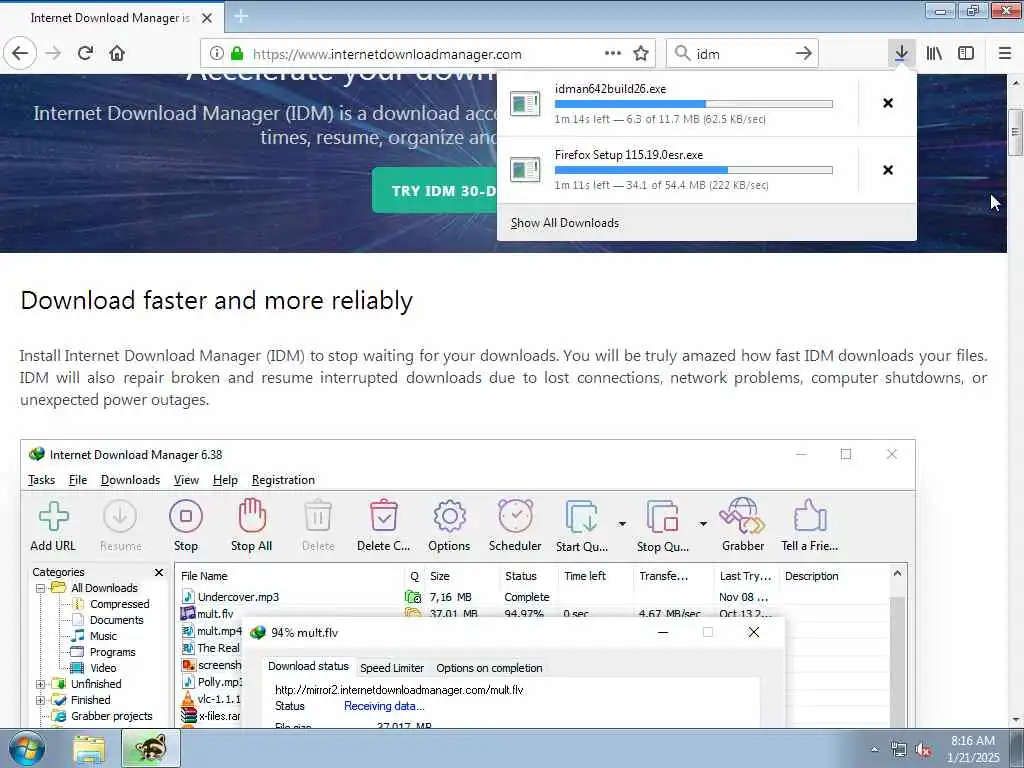The height and width of the screenshot is (768, 1024).
Task: Click the page vertical scrollbar thumb
Action: (1015, 133)
